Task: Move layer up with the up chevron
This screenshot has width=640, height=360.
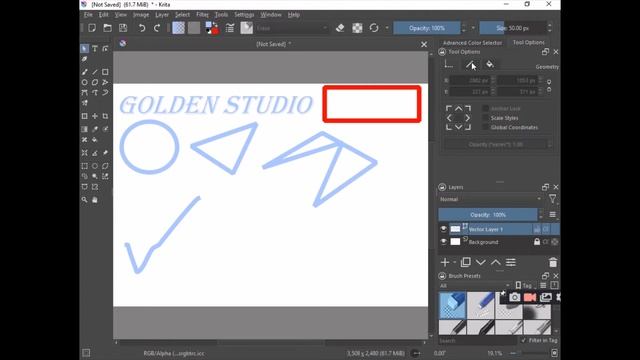Action: point(496,262)
